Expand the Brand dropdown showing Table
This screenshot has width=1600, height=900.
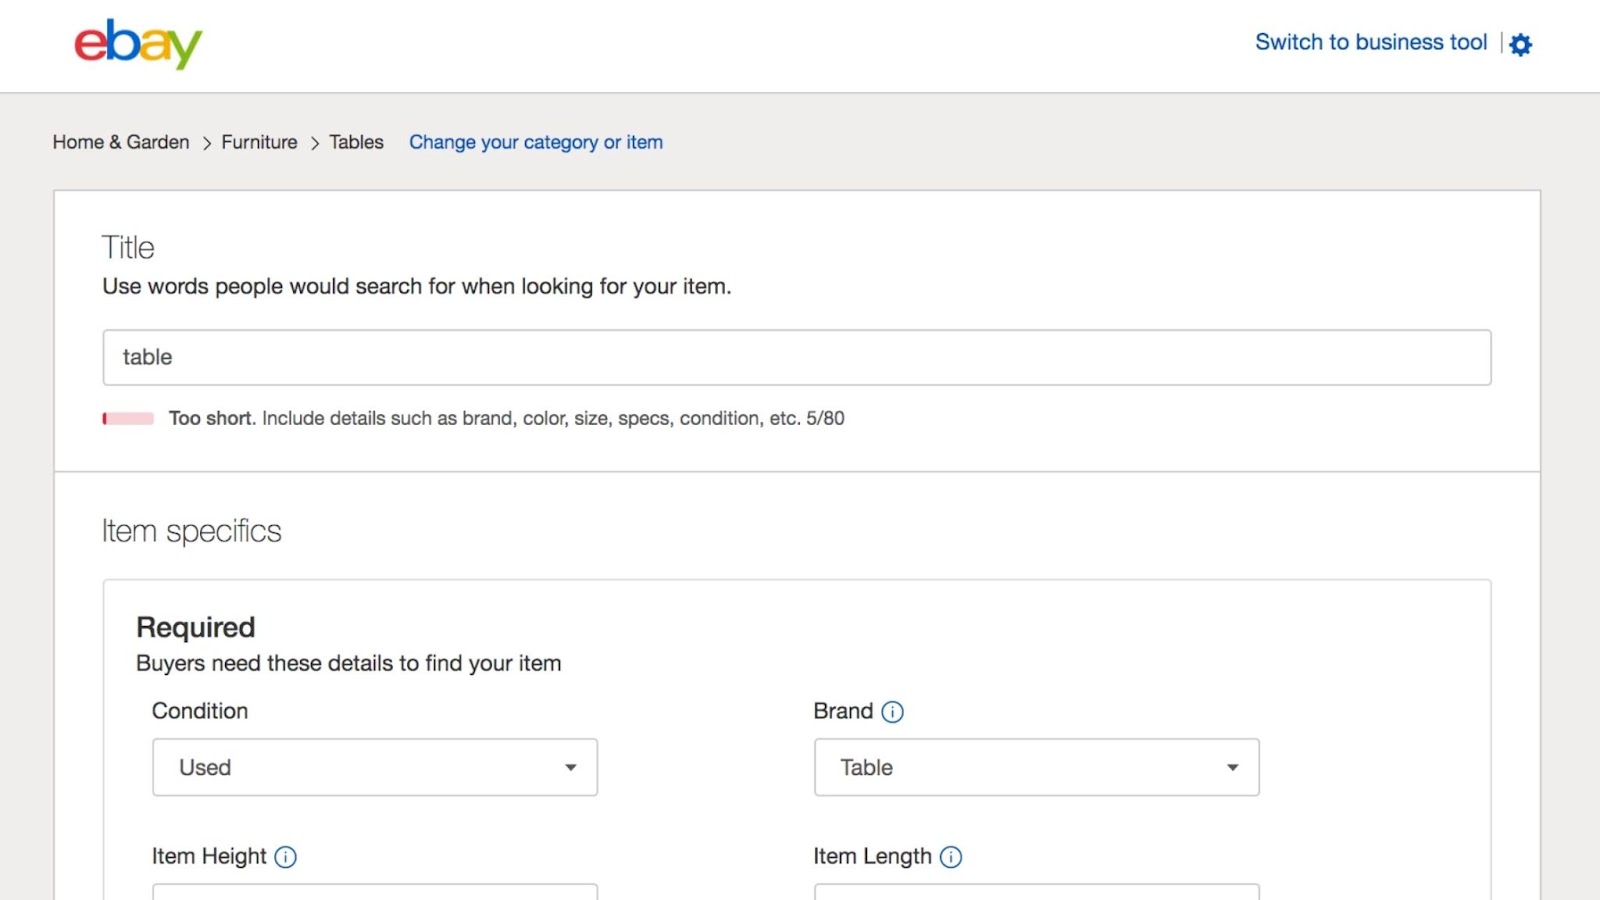tap(1036, 767)
